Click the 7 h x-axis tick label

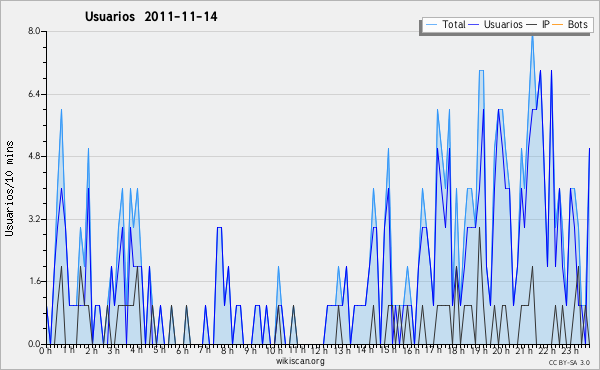coord(205,350)
